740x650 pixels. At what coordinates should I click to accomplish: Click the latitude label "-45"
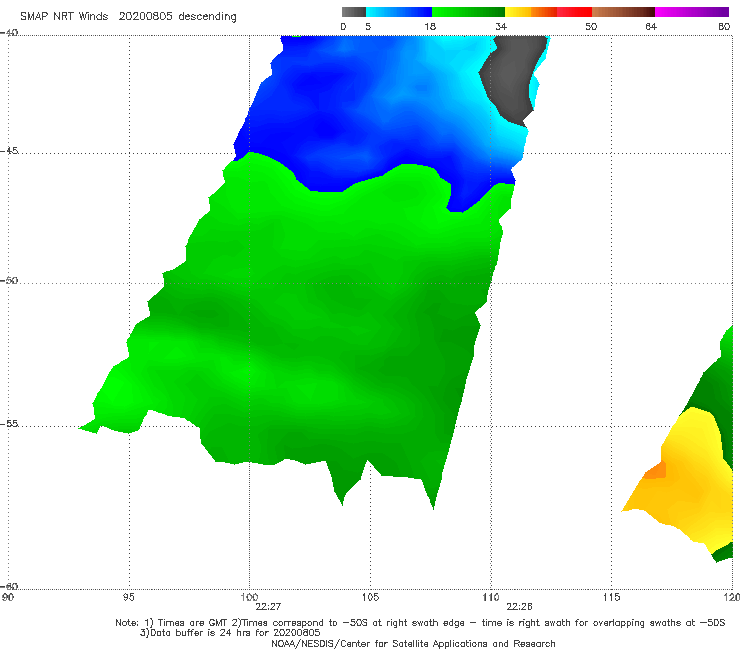(x=9, y=151)
